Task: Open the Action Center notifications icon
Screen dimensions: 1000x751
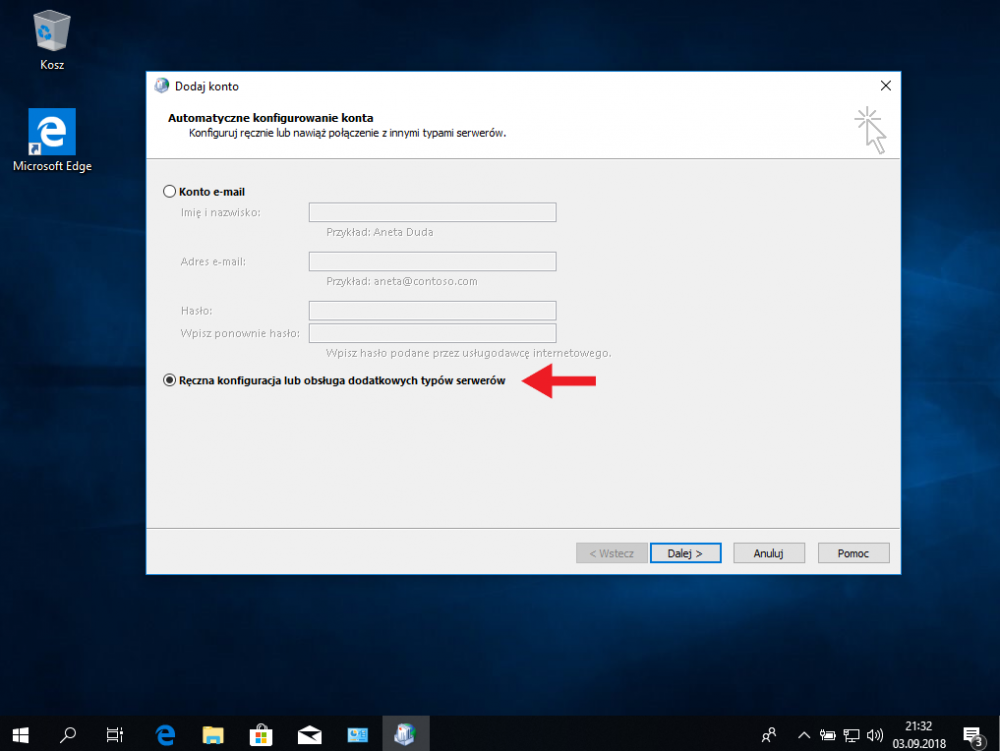Action: point(973,736)
